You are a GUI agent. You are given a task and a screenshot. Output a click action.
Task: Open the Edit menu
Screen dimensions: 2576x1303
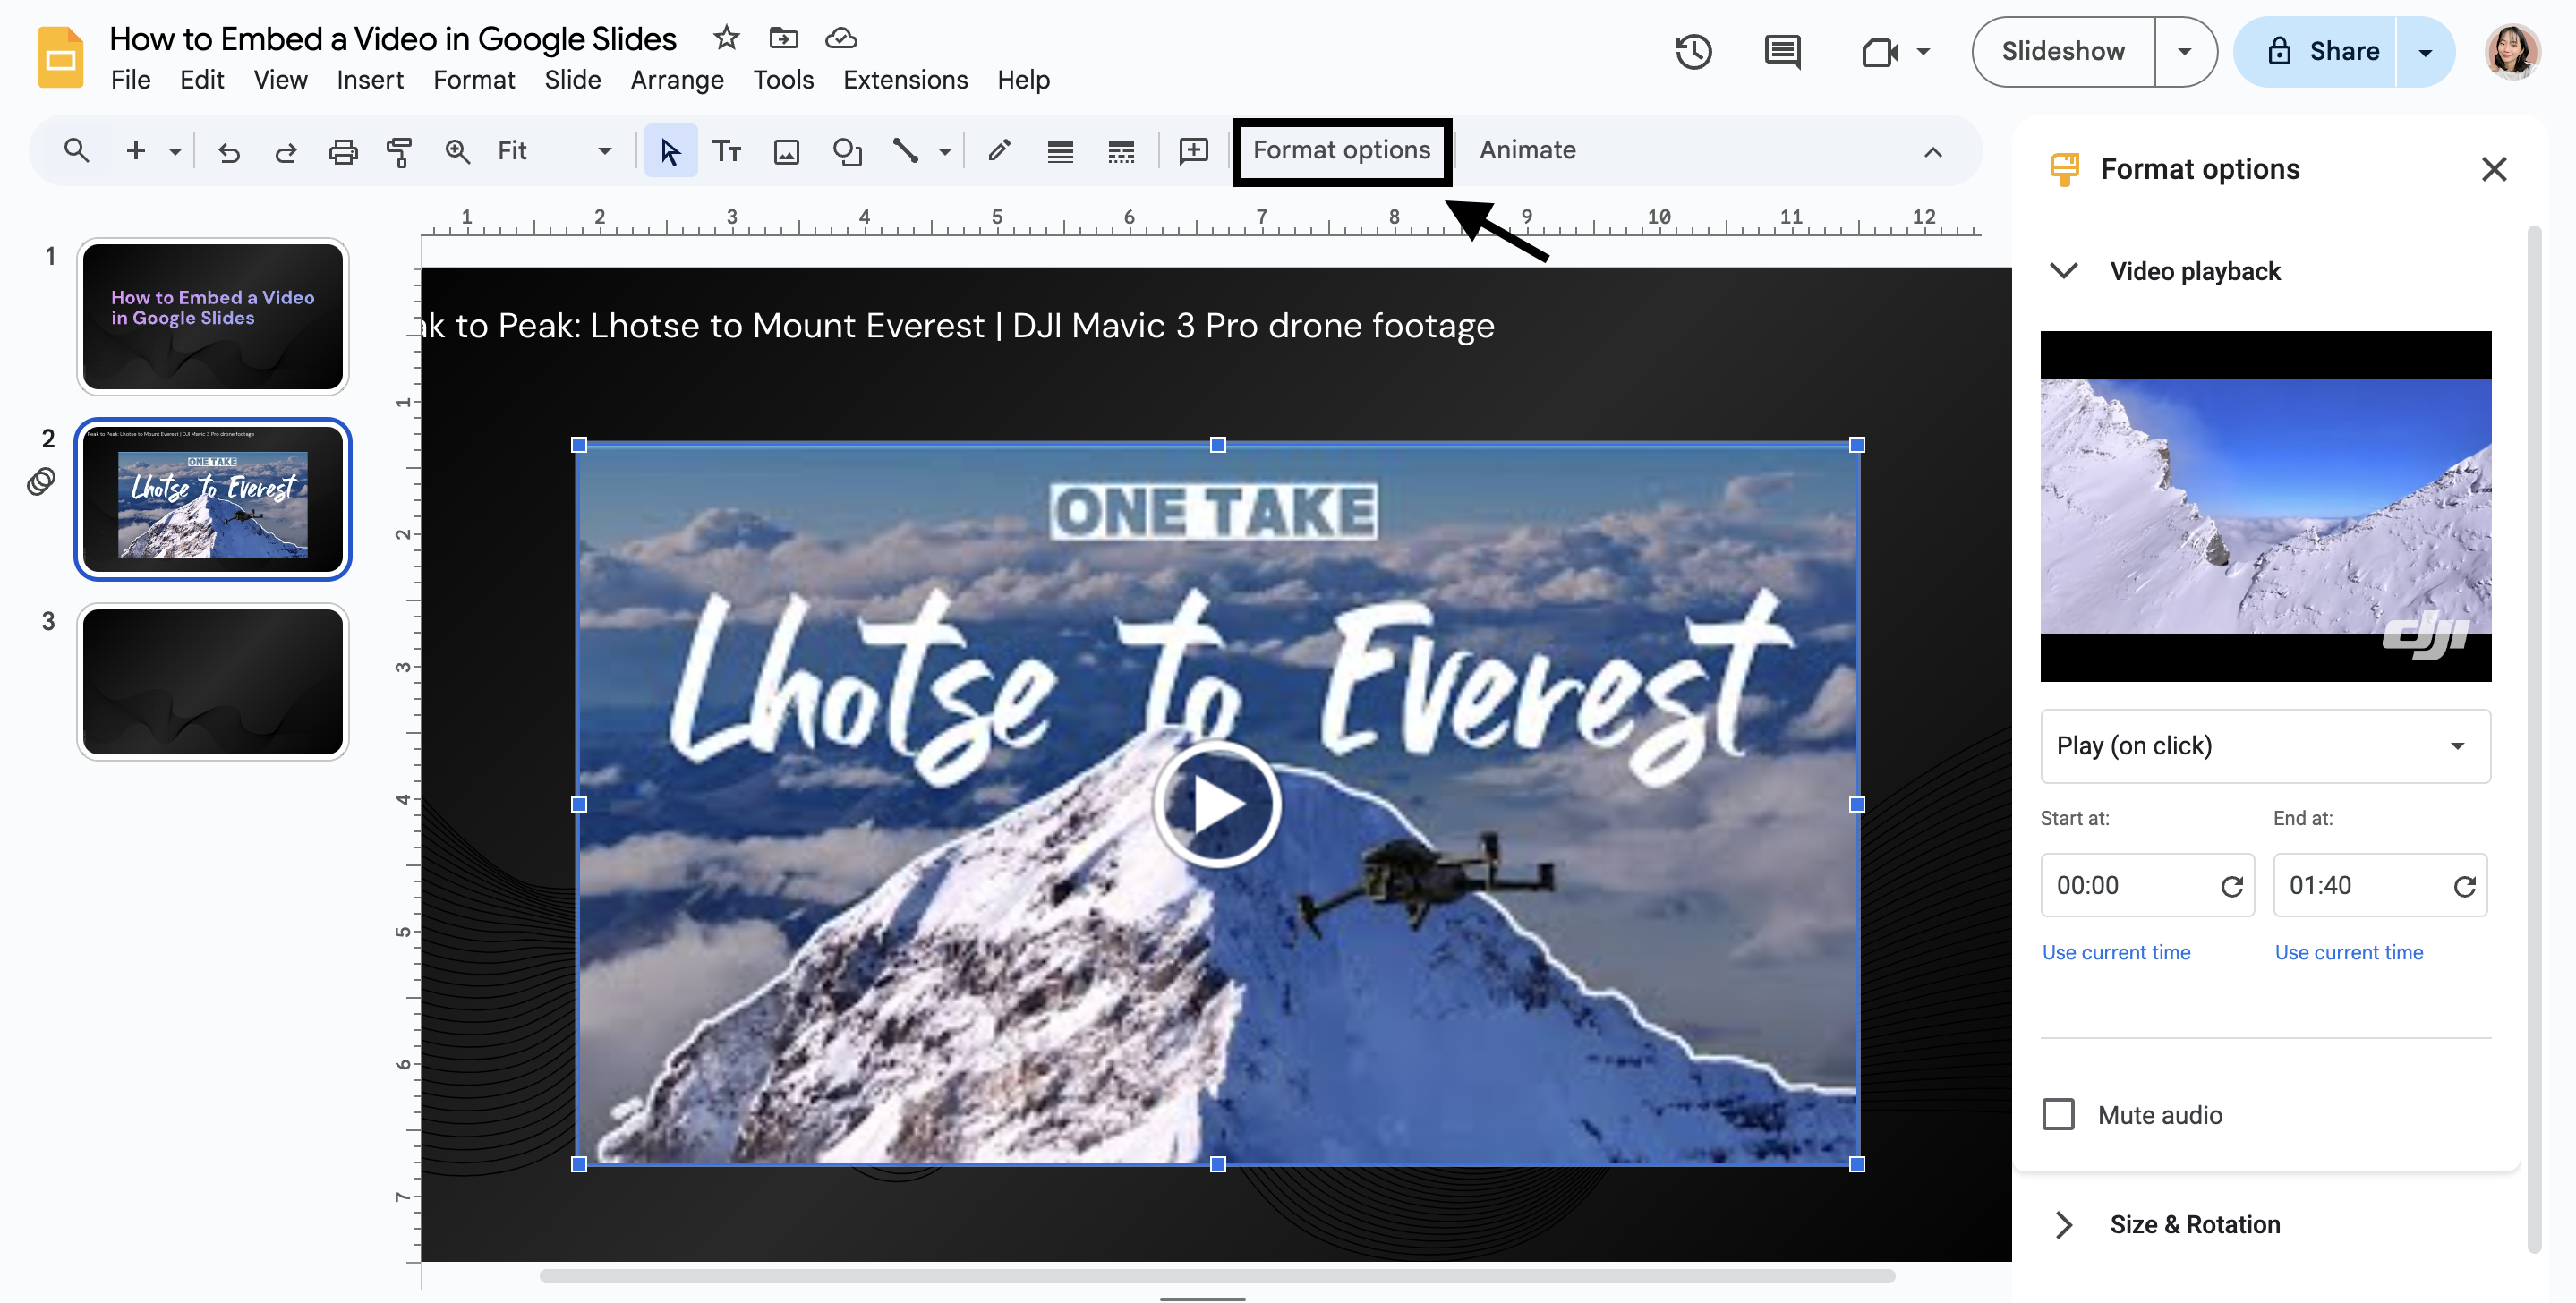point(202,80)
